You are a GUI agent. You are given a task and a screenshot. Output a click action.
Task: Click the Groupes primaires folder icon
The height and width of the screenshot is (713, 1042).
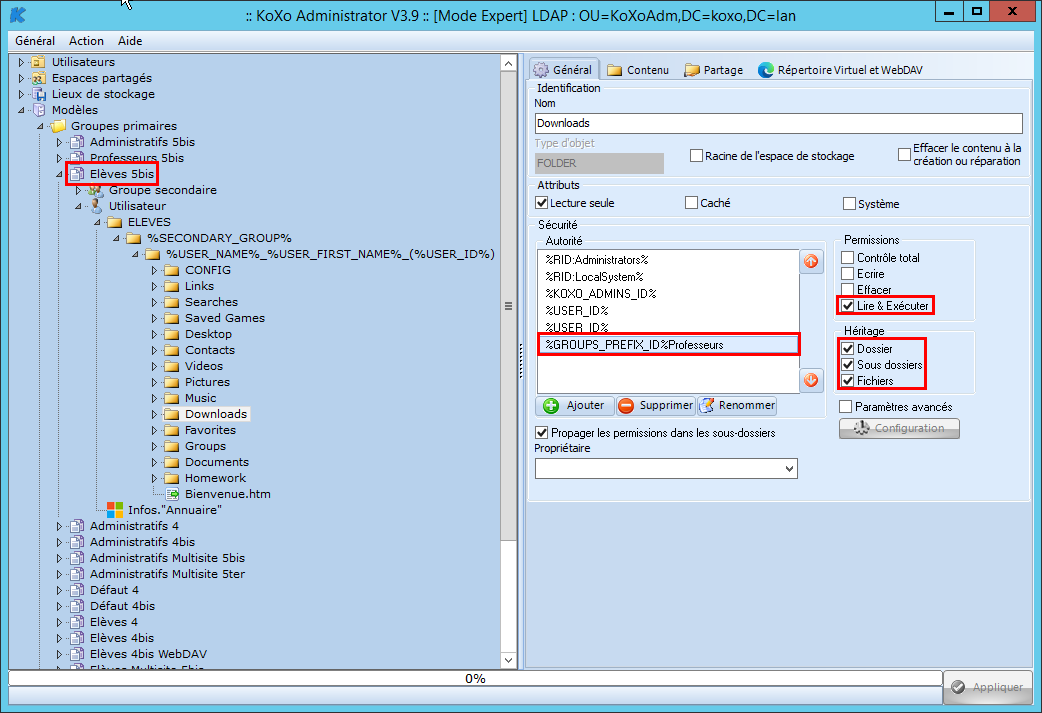58,126
